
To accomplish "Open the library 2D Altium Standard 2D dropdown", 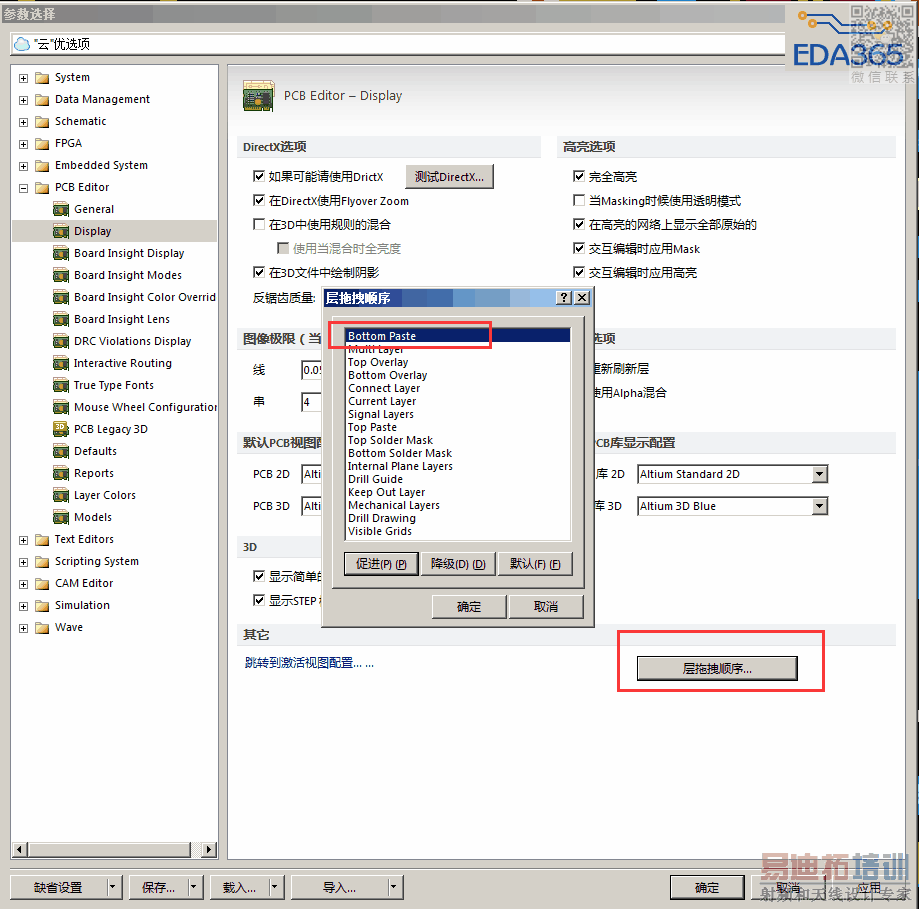I will [820, 474].
